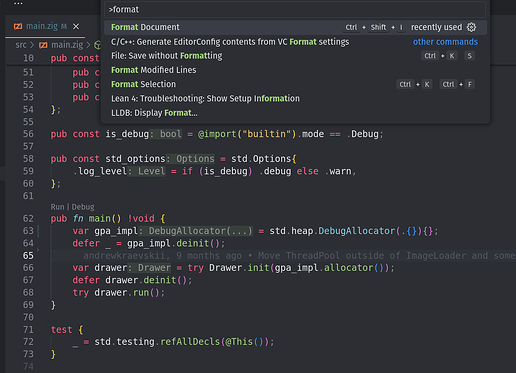This screenshot has height=373, width=516.
Task: Open the ellipsis menu at top left
Action: [18, 3]
